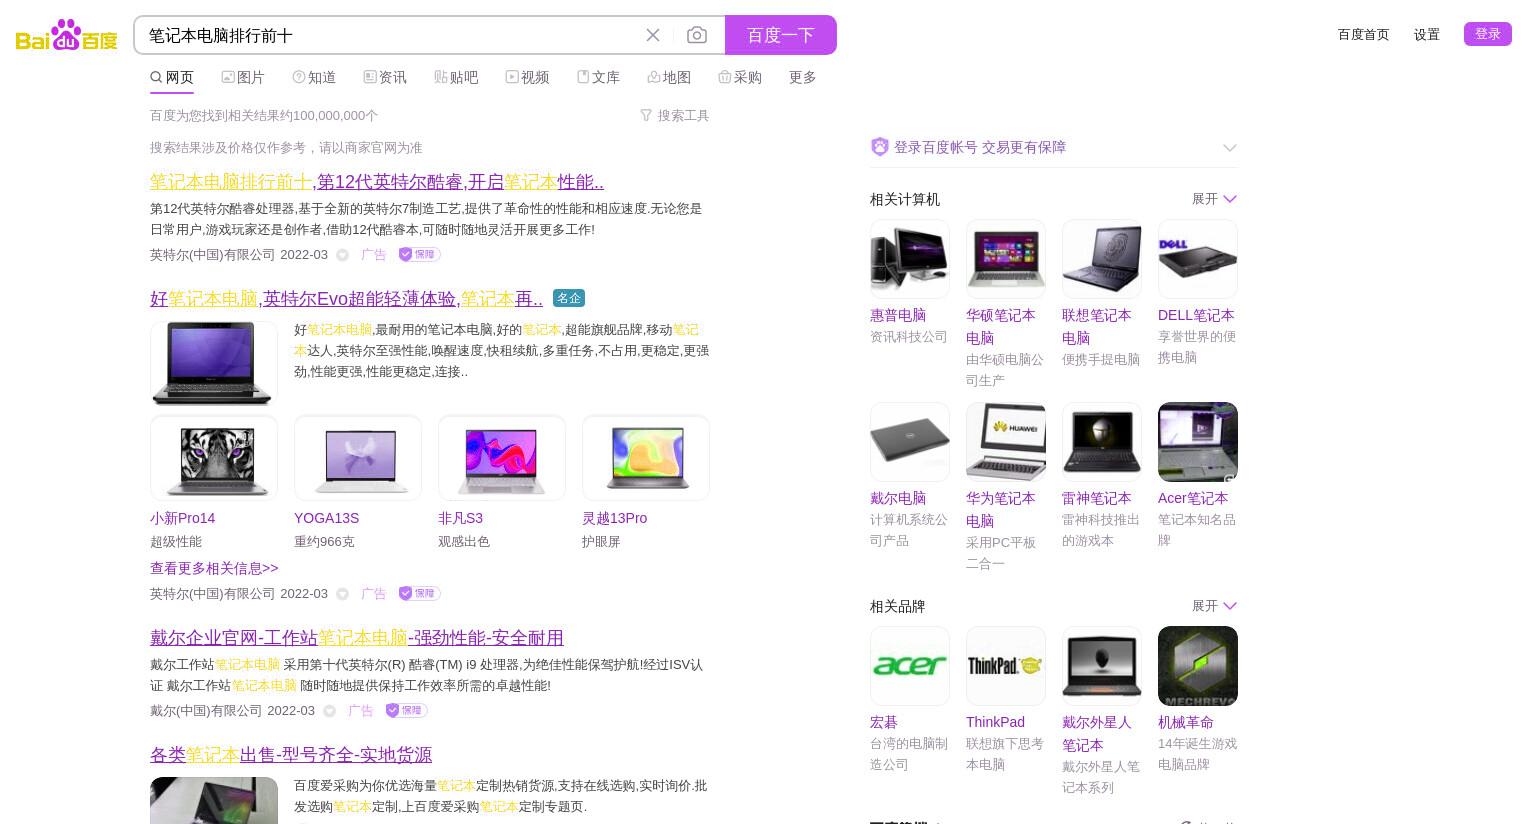Expand 相关计算机 section with 展开

pos(1214,199)
